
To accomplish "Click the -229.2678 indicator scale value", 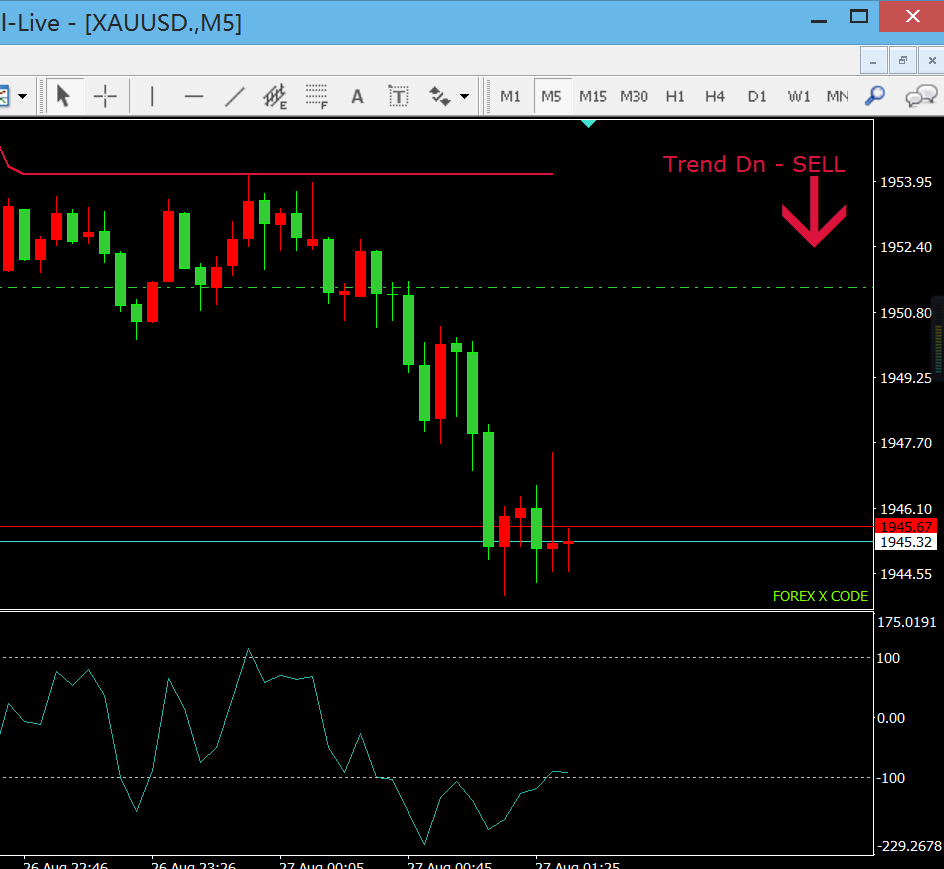I will tap(908, 846).
